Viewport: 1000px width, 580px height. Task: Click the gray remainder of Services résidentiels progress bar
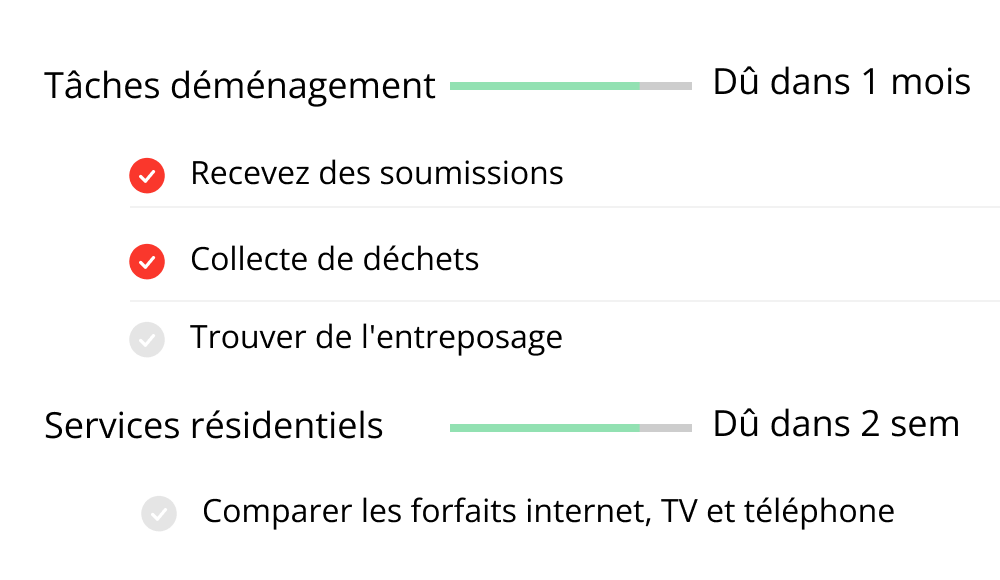666,428
